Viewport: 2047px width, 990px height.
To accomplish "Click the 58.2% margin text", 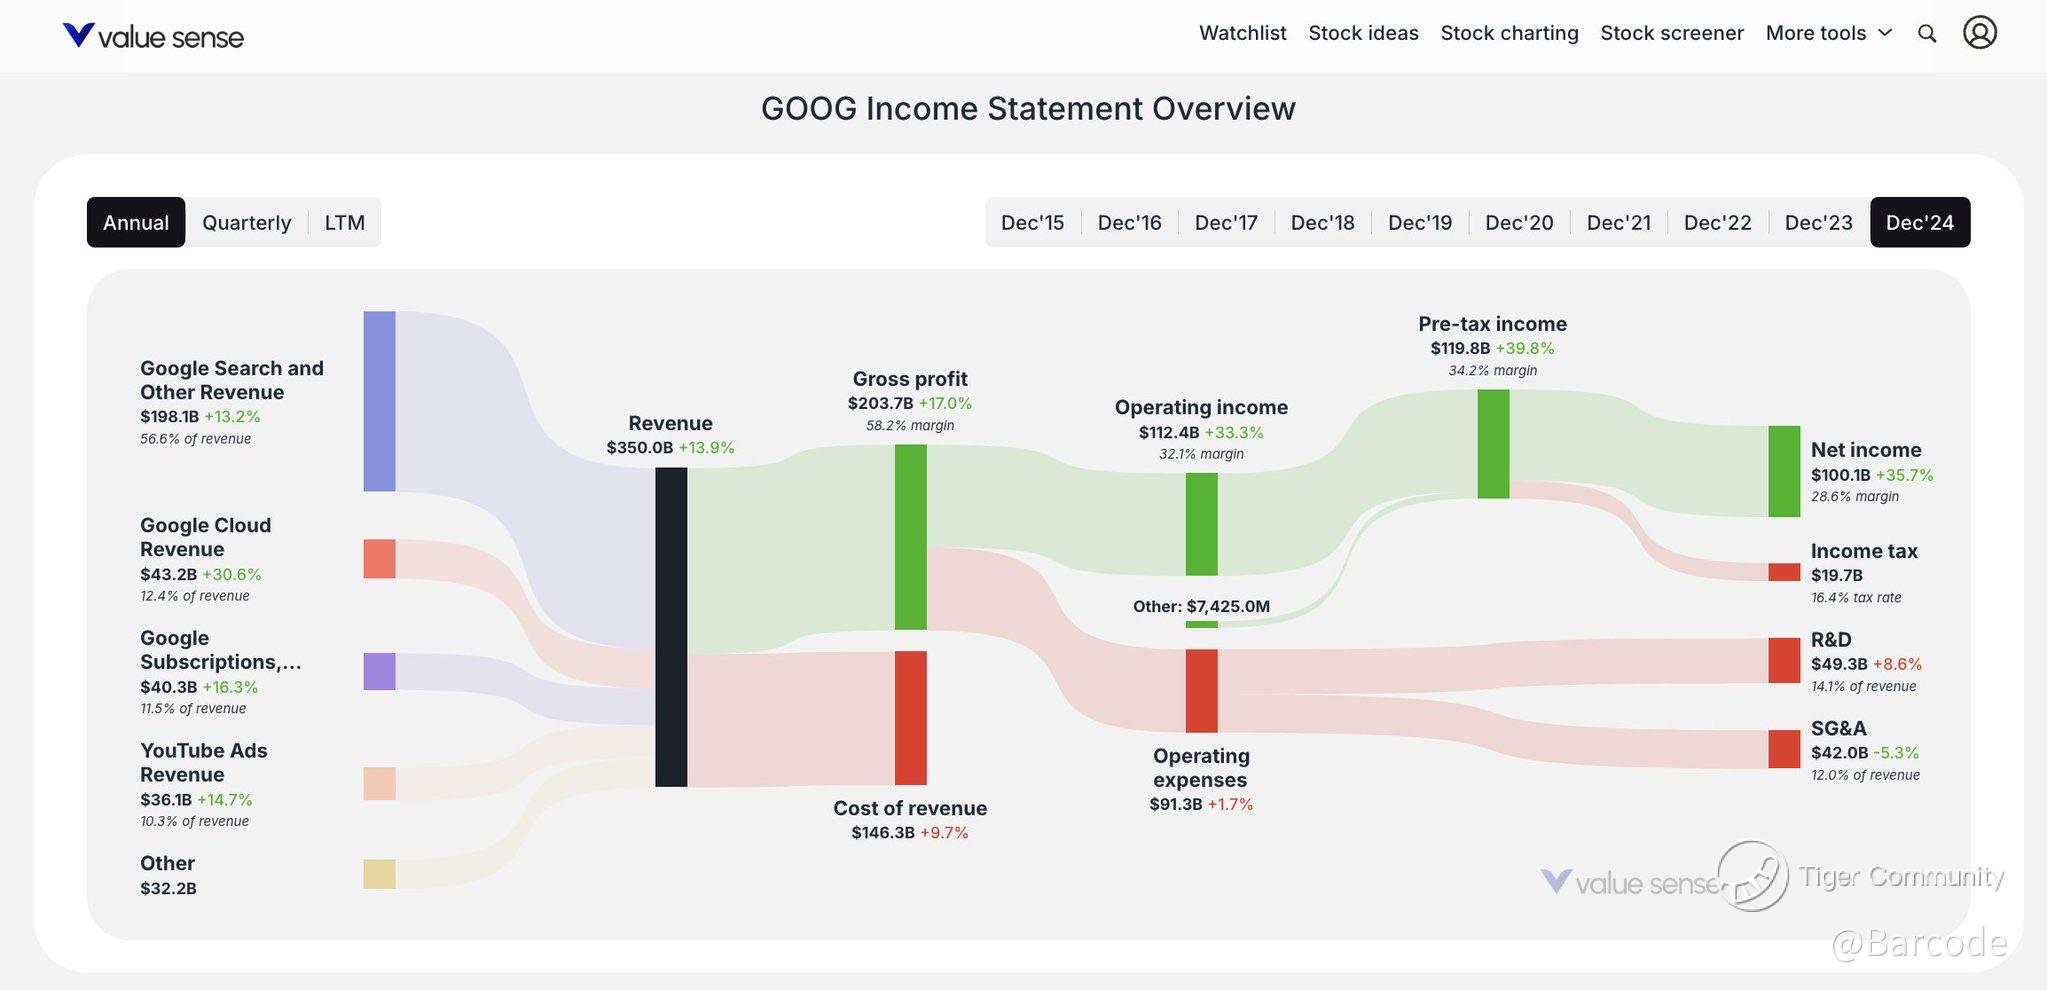I will point(910,425).
